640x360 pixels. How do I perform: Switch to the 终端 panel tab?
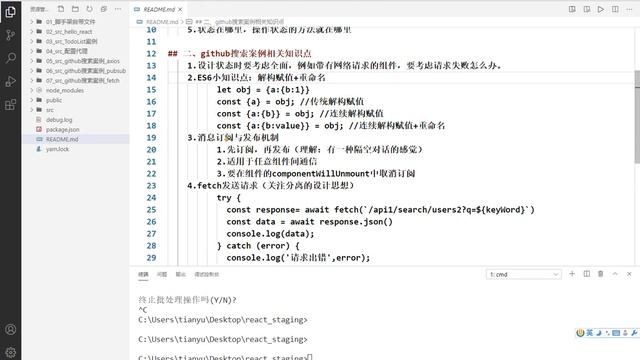[x=143, y=274]
